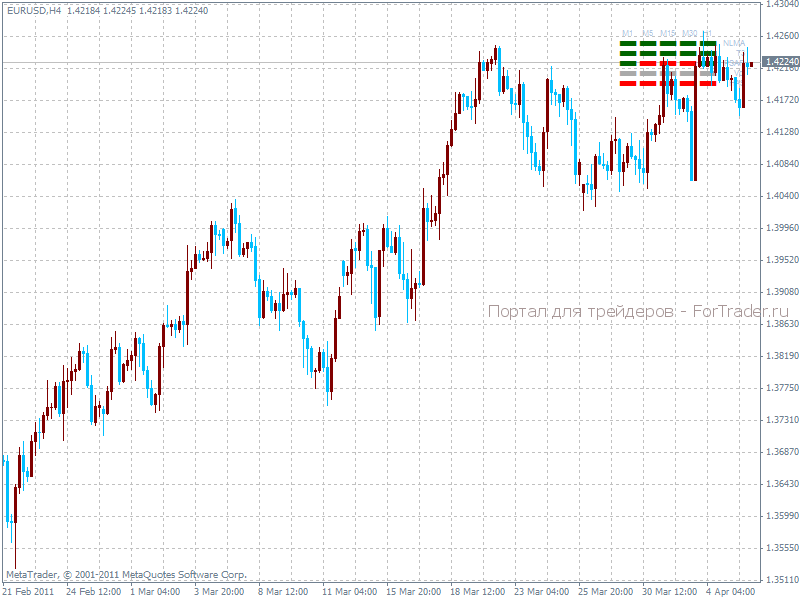The image size is (800, 600).
Task: Click the 15 Mar 20:00 time axis label
Action: pyautogui.click(x=411, y=591)
